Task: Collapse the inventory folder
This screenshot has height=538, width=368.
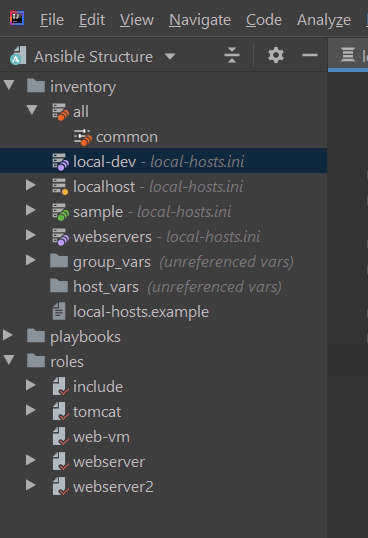Action: click(x=9, y=85)
